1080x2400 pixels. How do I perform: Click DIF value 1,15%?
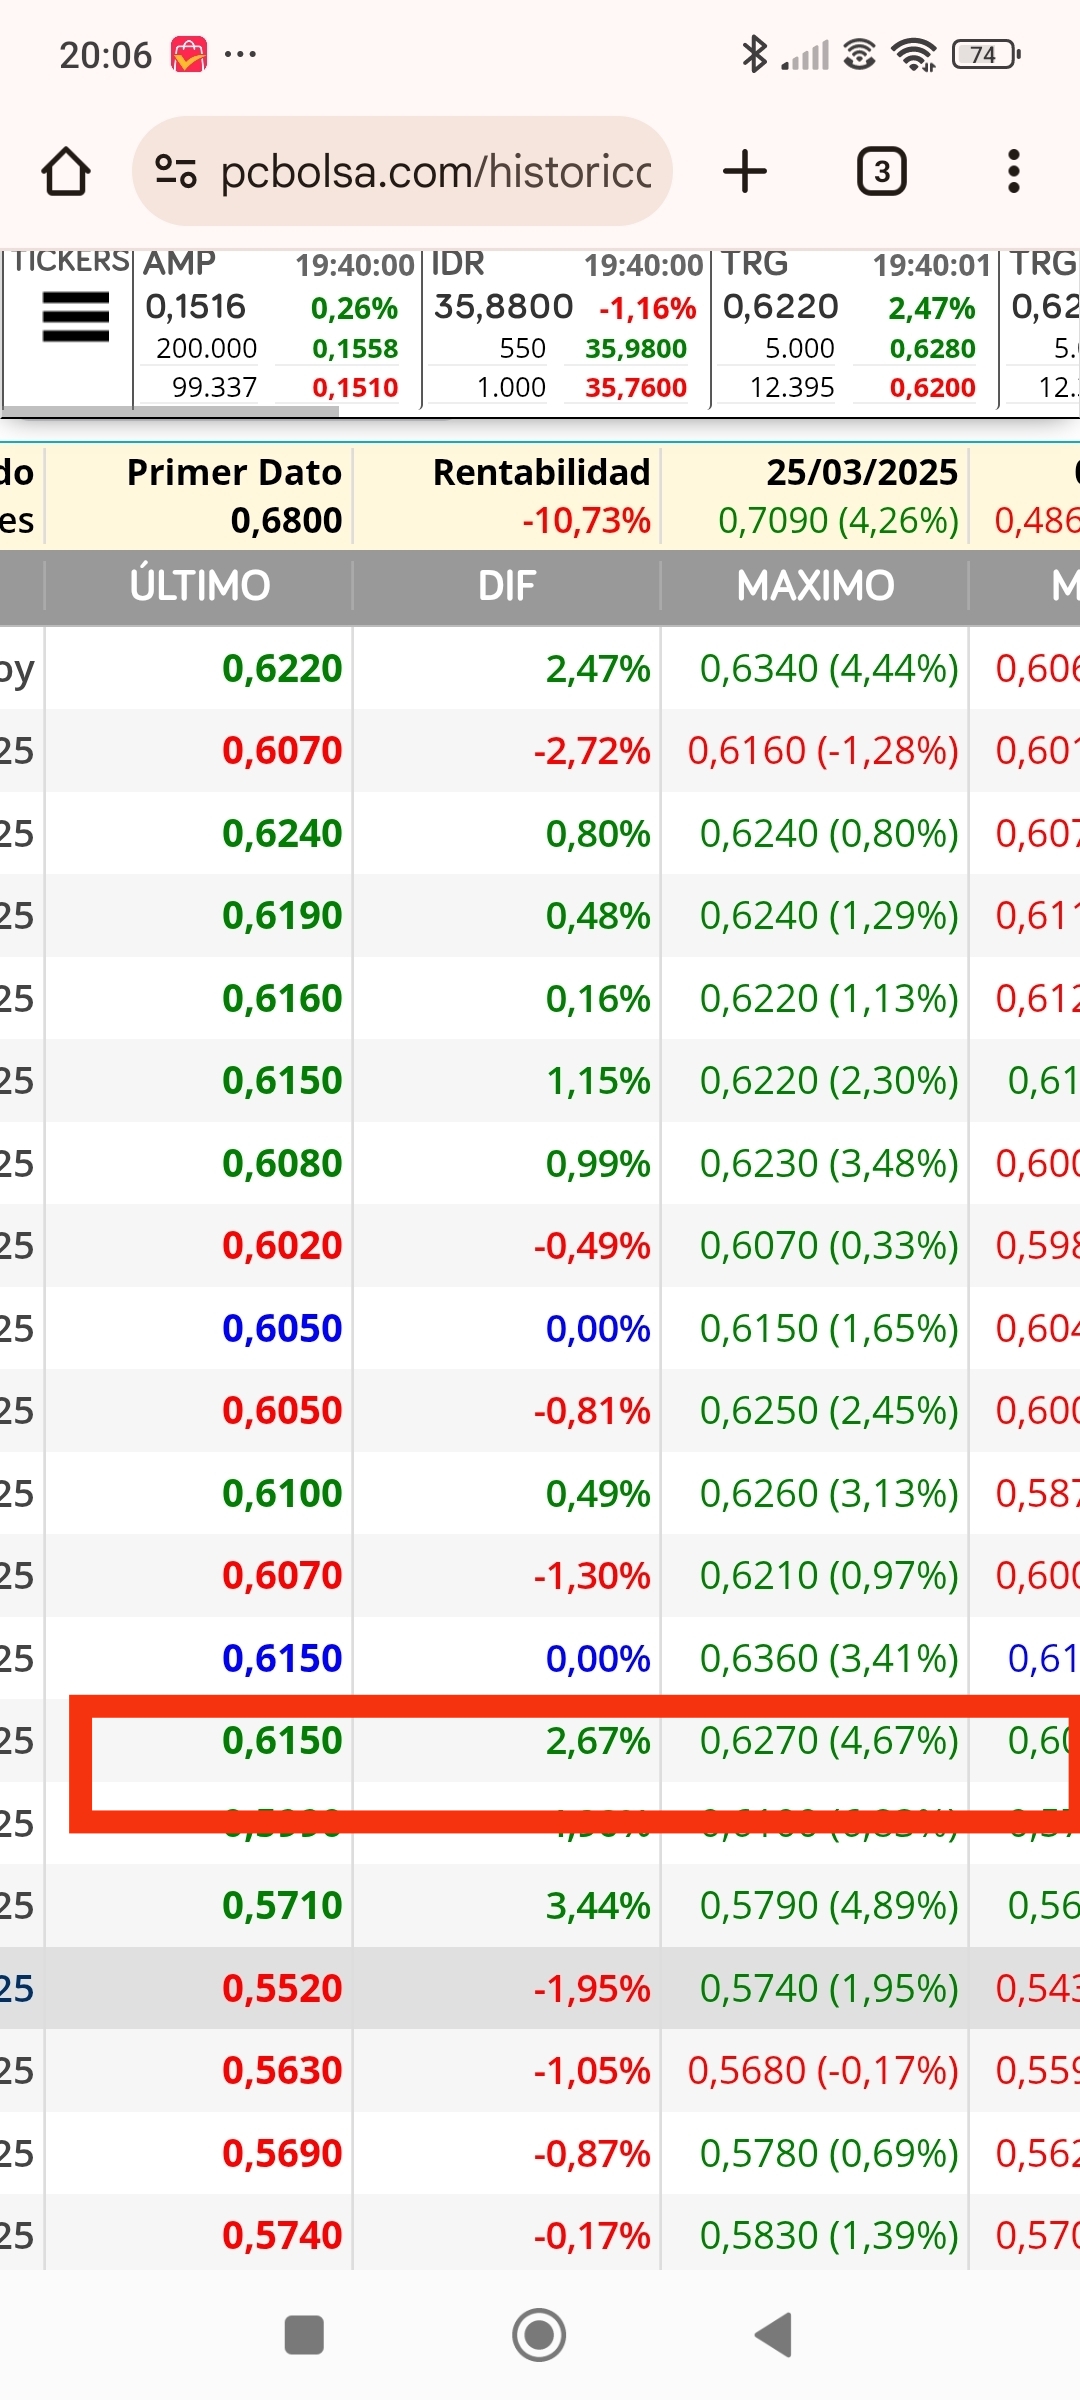point(598,1081)
